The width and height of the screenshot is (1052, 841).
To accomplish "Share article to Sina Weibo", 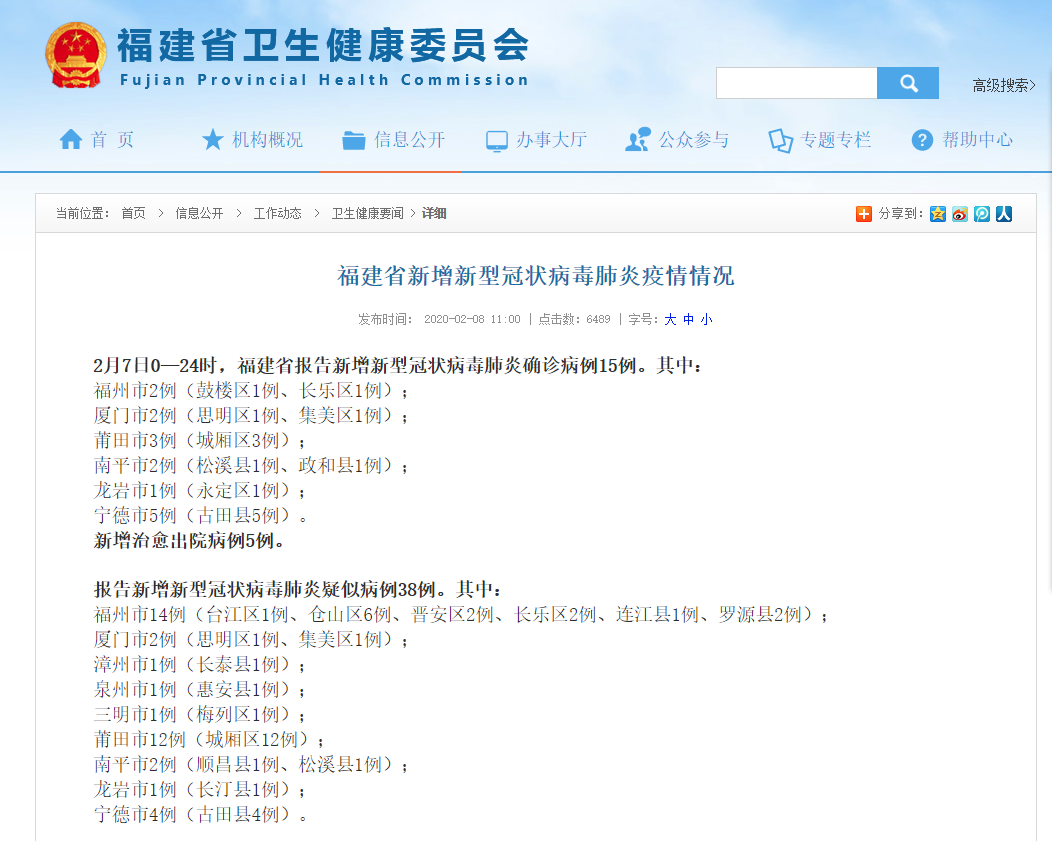I will click(x=960, y=213).
